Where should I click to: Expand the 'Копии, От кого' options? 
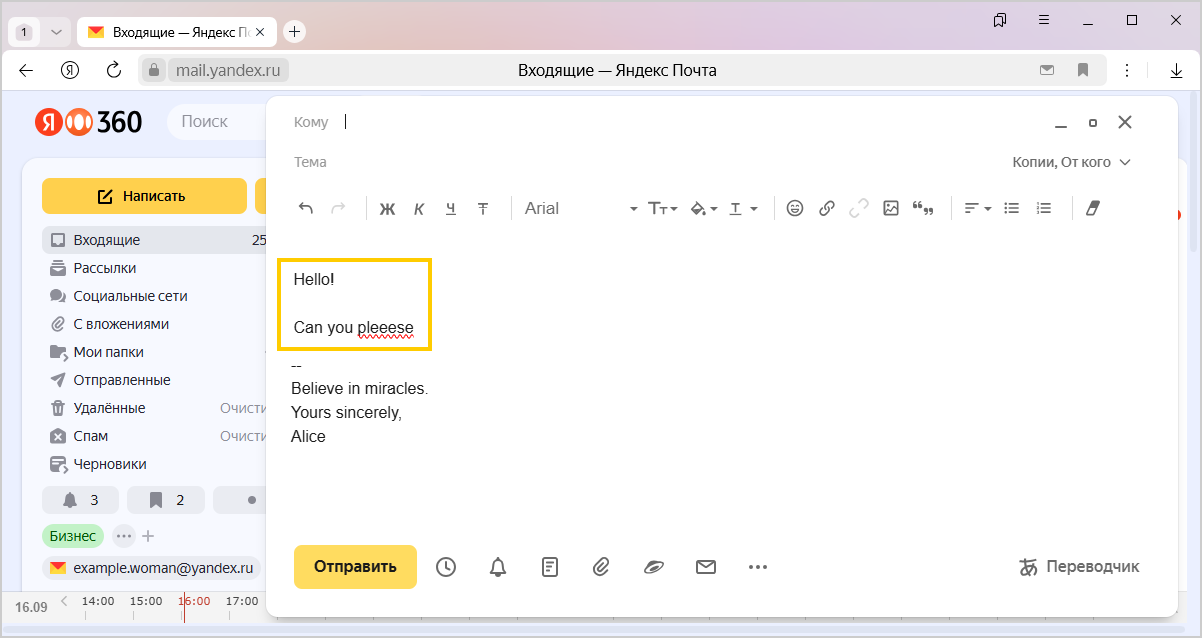click(x=1071, y=162)
